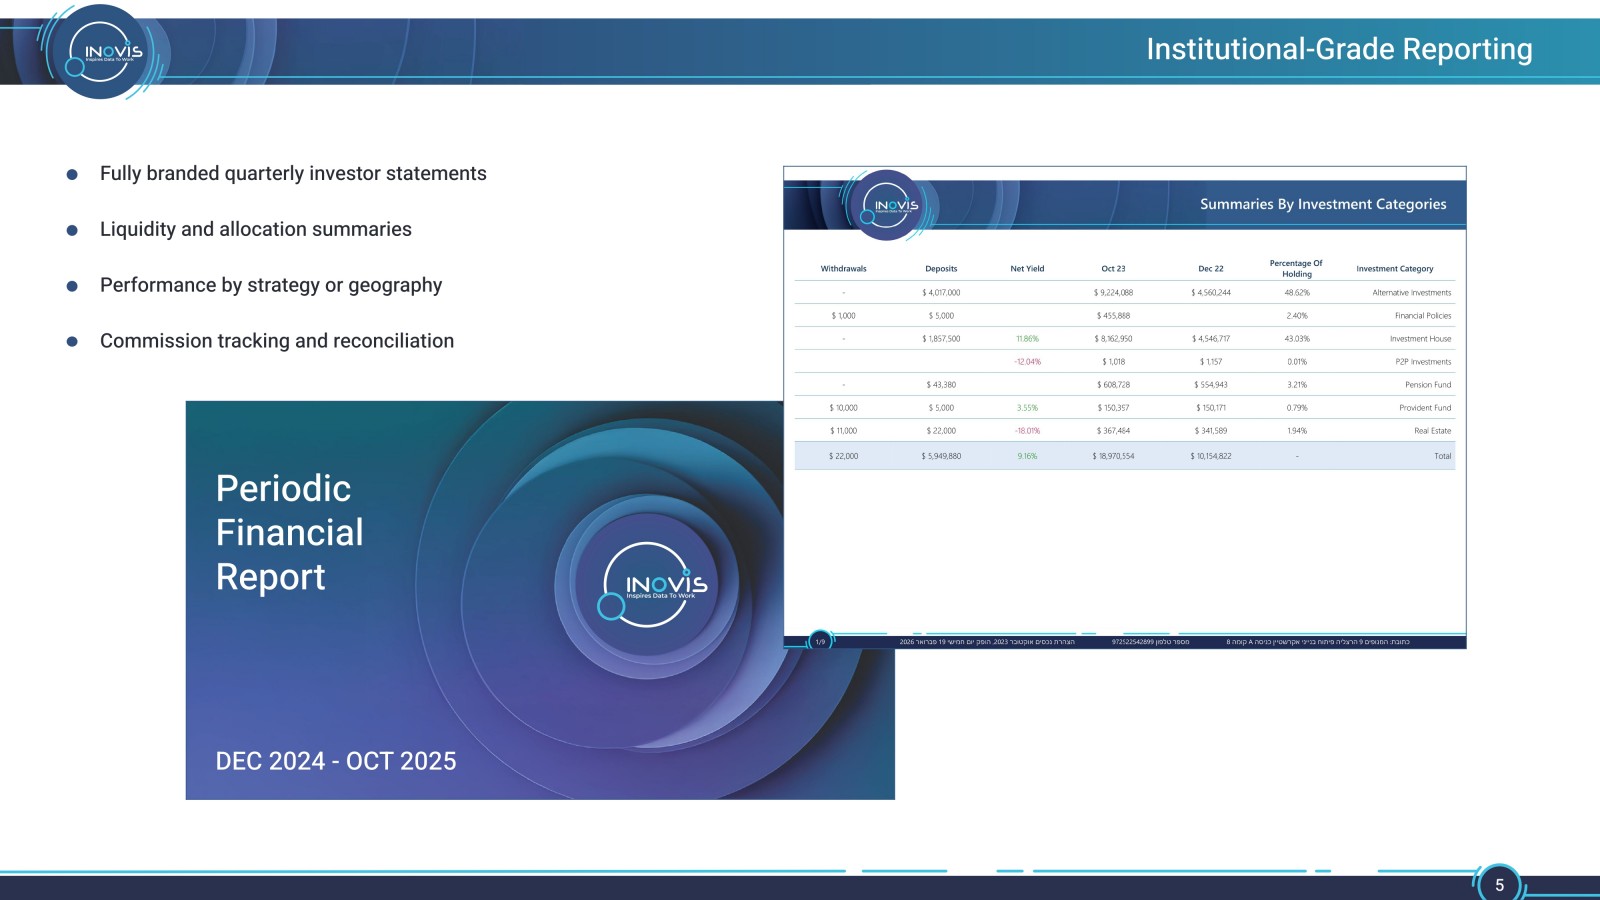This screenshot has height=900, width=1600.
Task: Click the $ 4,546,717 Dec 22 value
Action: click(1211, 339)
